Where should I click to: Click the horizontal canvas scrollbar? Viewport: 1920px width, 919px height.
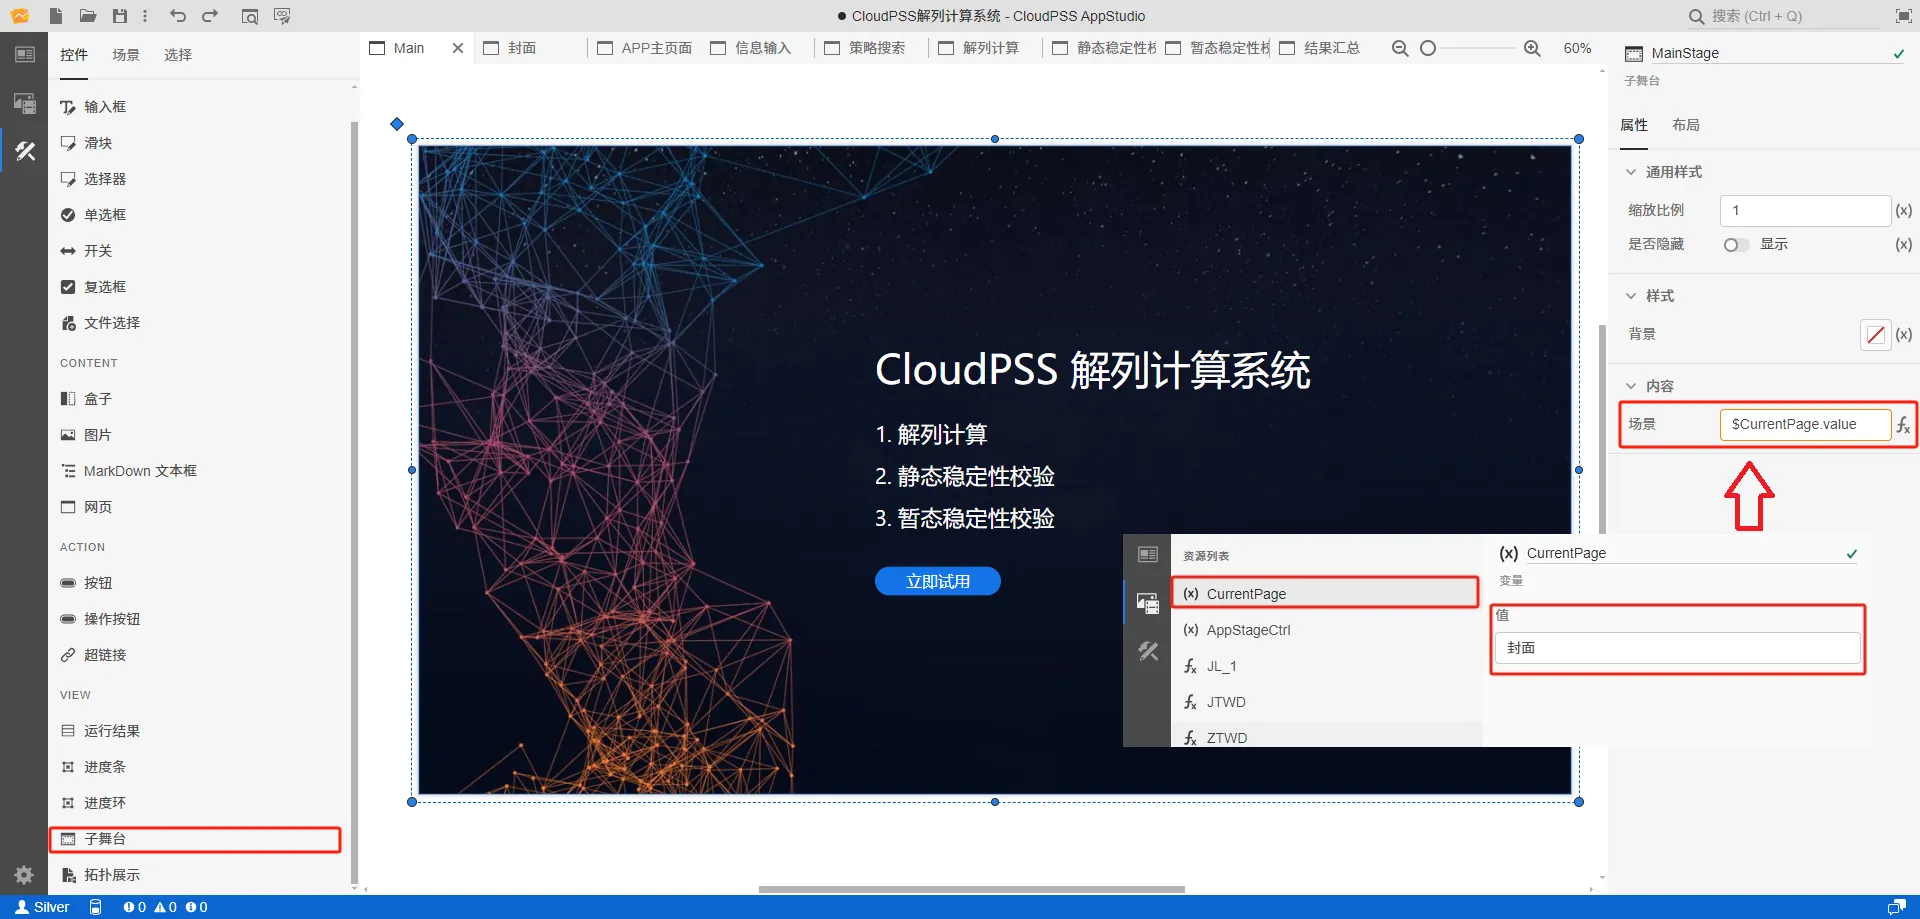(x=971, y=889)
